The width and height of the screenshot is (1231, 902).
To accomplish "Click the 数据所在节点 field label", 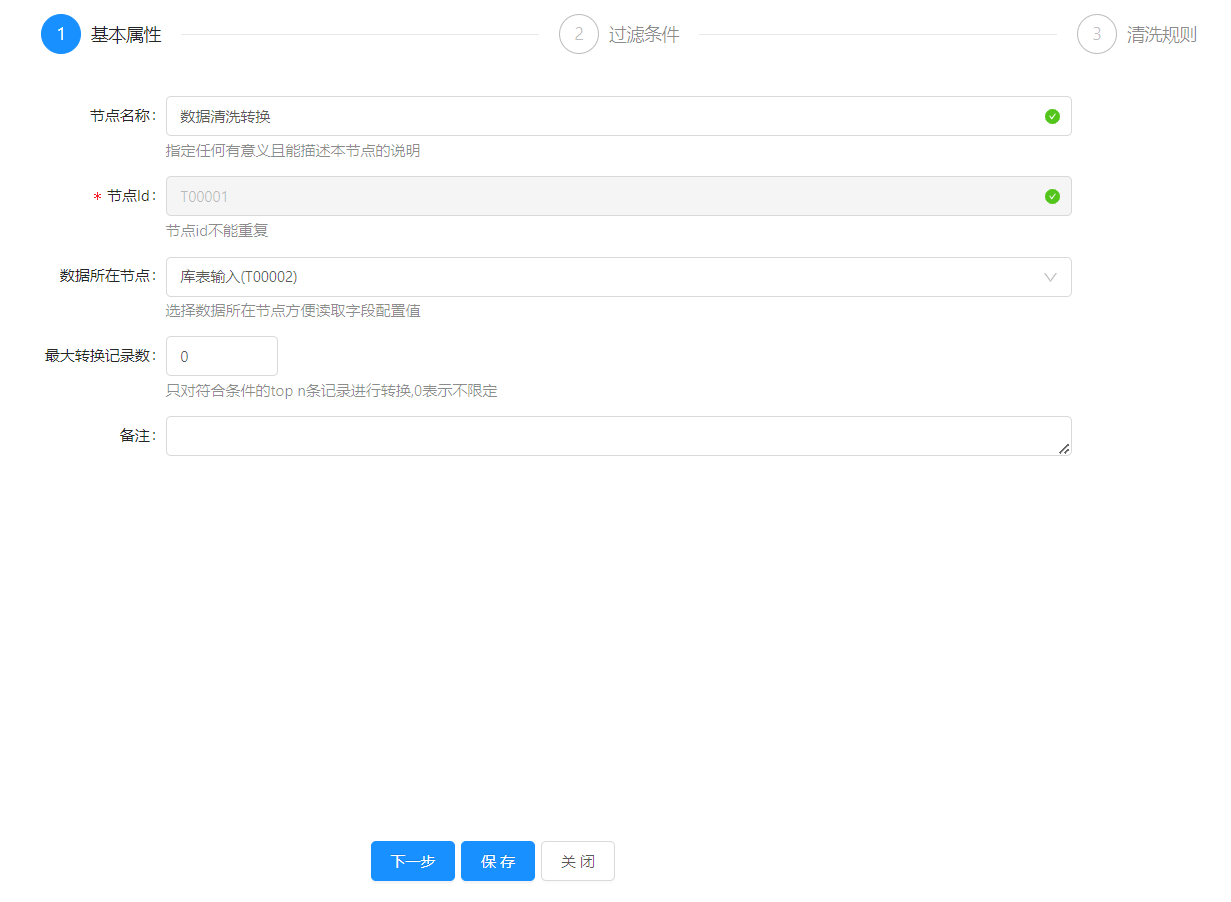I will [107, 276].
